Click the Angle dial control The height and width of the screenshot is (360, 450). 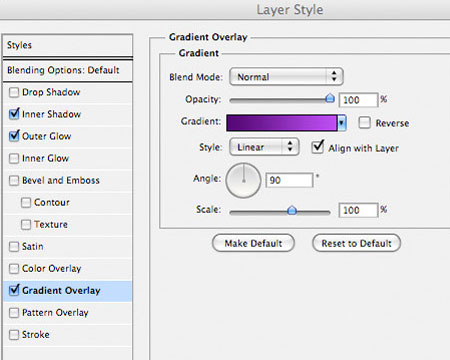point(243,180)
